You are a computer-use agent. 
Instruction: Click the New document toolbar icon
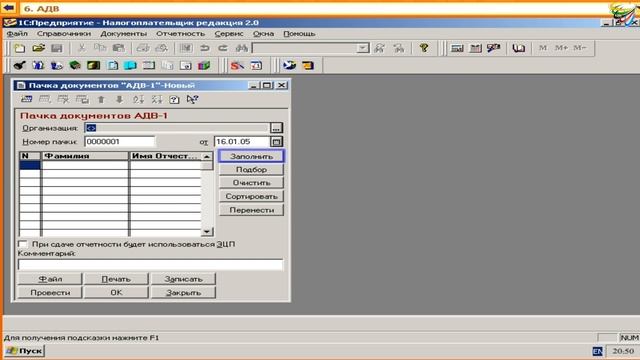(20, 48)
